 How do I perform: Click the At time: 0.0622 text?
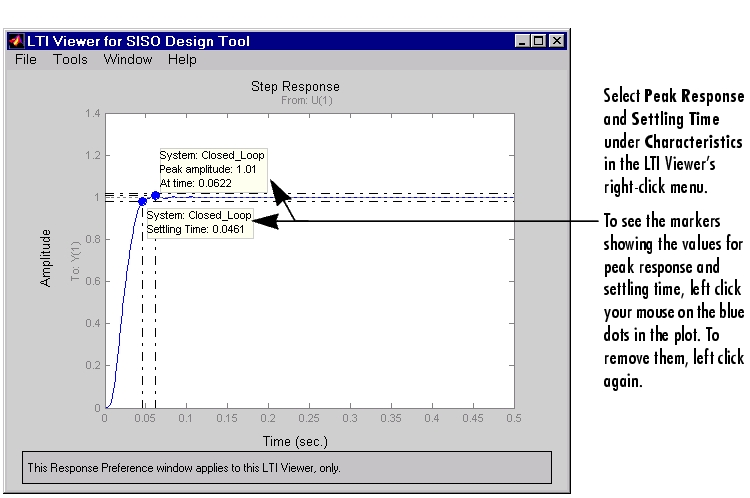[196, 183]
